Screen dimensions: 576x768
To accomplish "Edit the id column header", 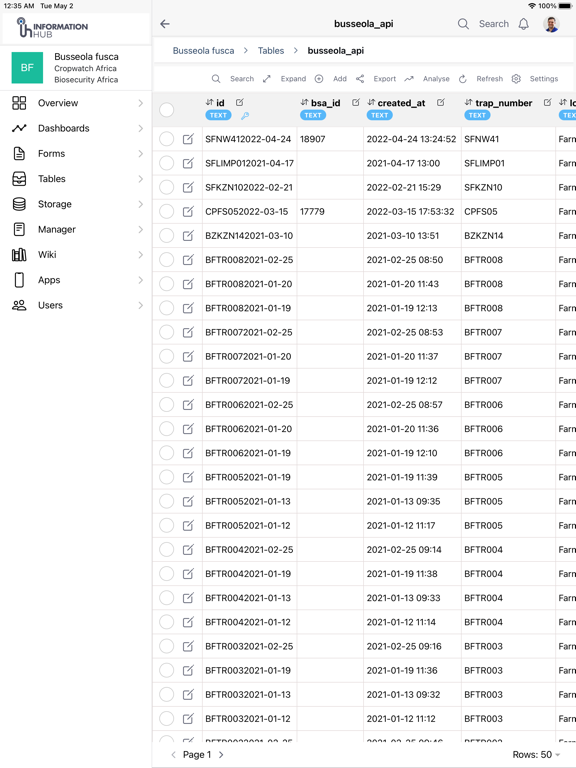I will pyautogui.click(x=240, y=102).
